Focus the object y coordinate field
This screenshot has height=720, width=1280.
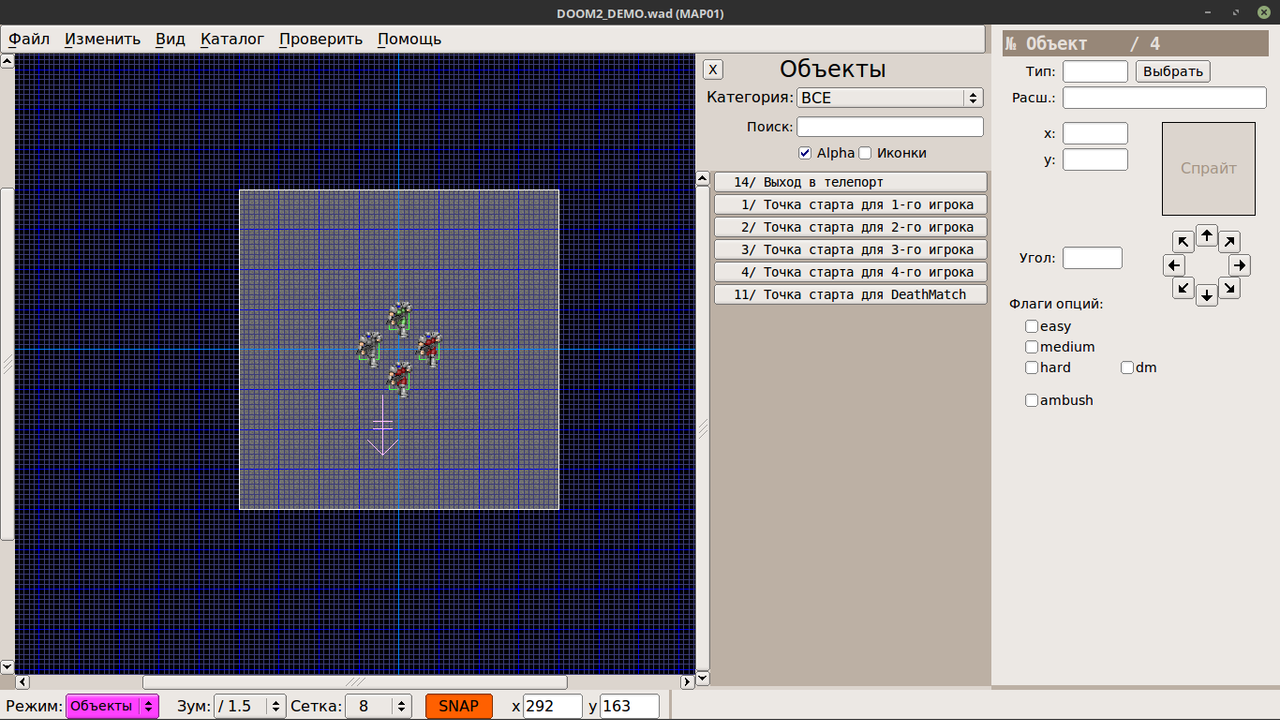coord(1095,160)
